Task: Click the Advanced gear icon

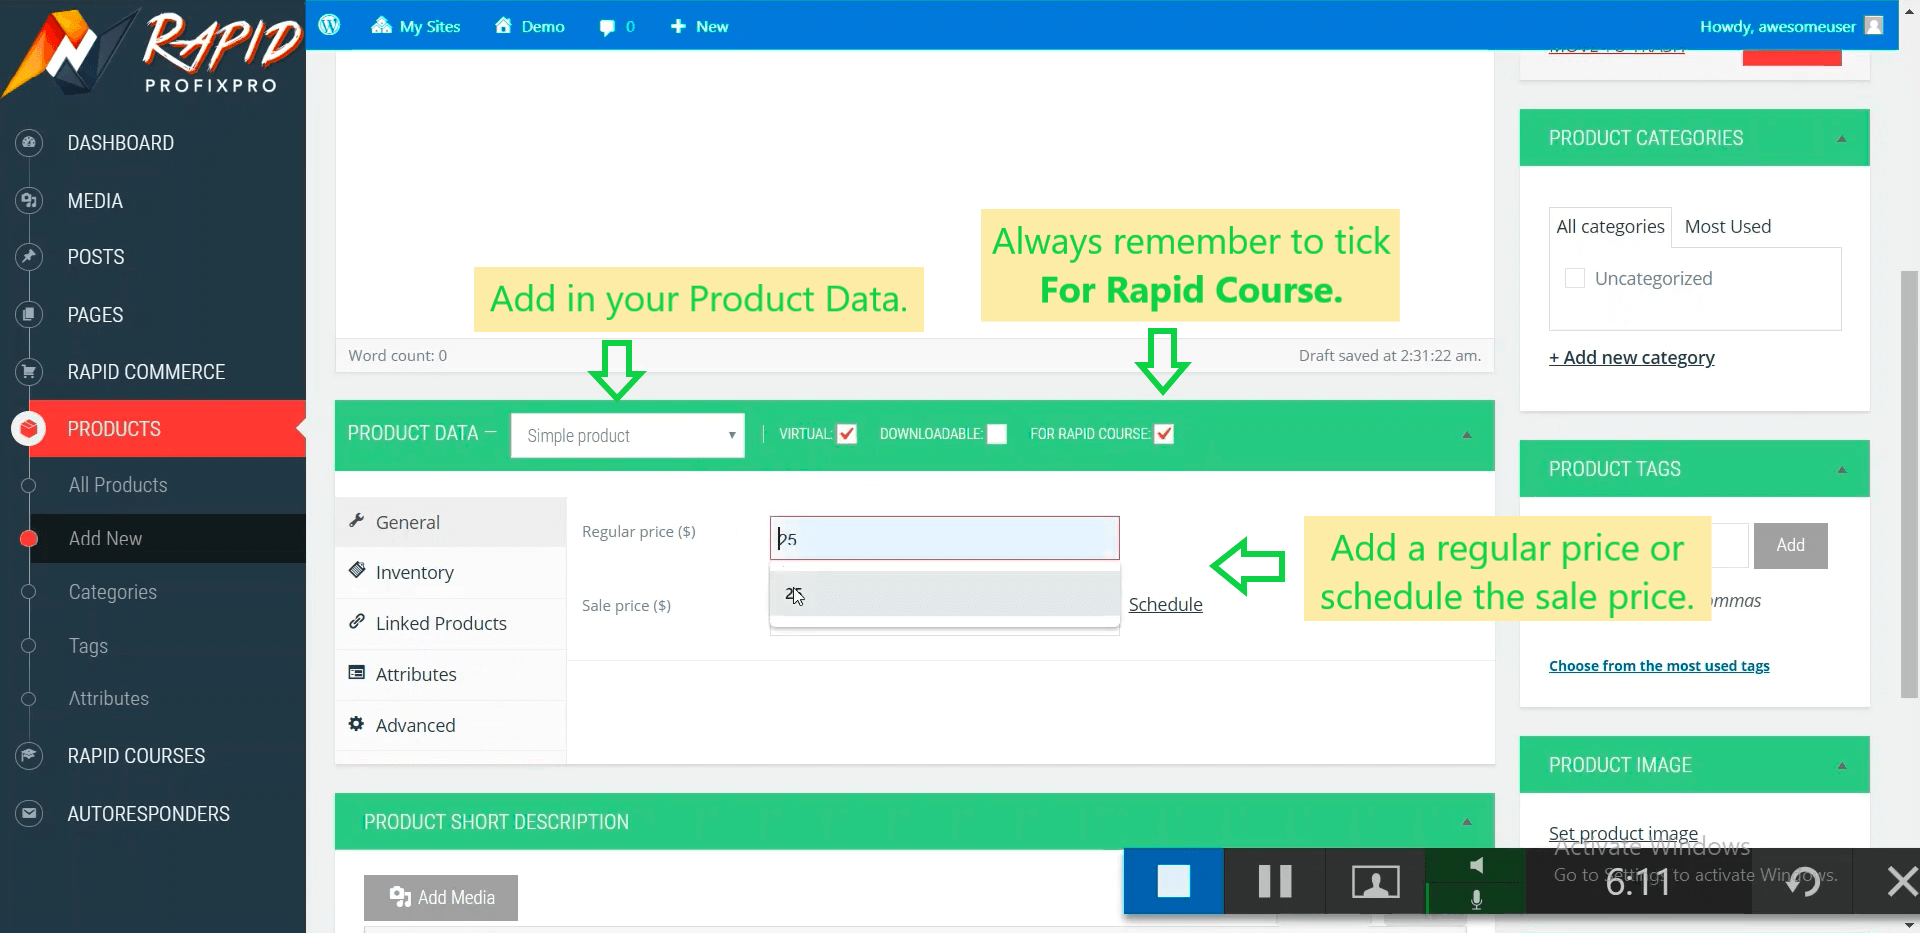Action: point(356,723)
